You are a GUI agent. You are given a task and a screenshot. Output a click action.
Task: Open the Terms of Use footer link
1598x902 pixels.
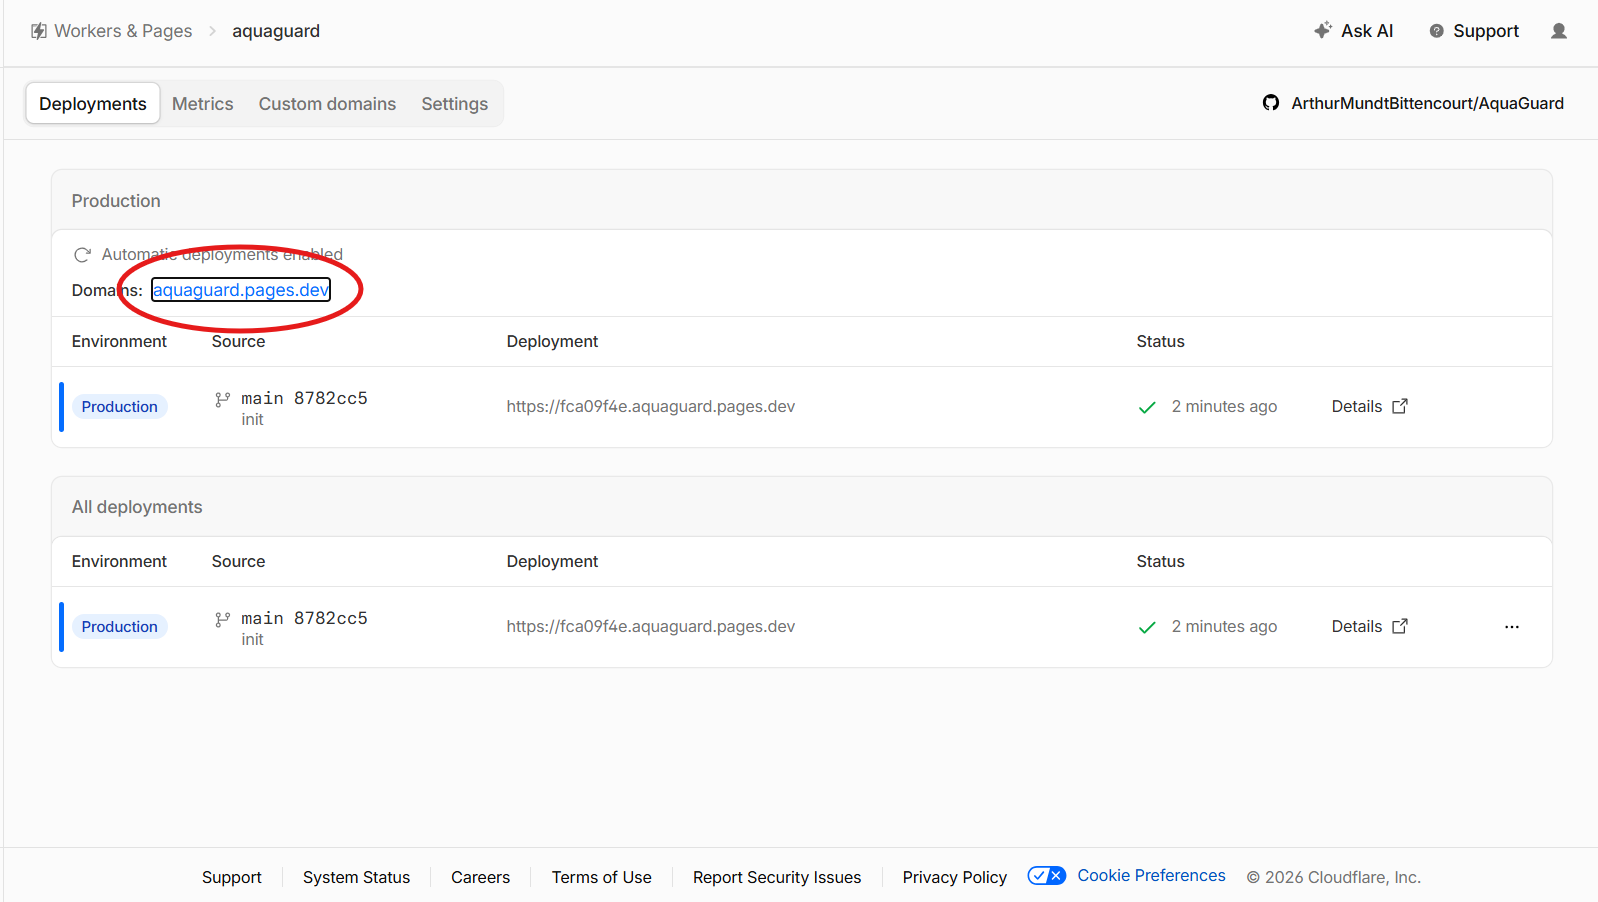pos(601,877)
